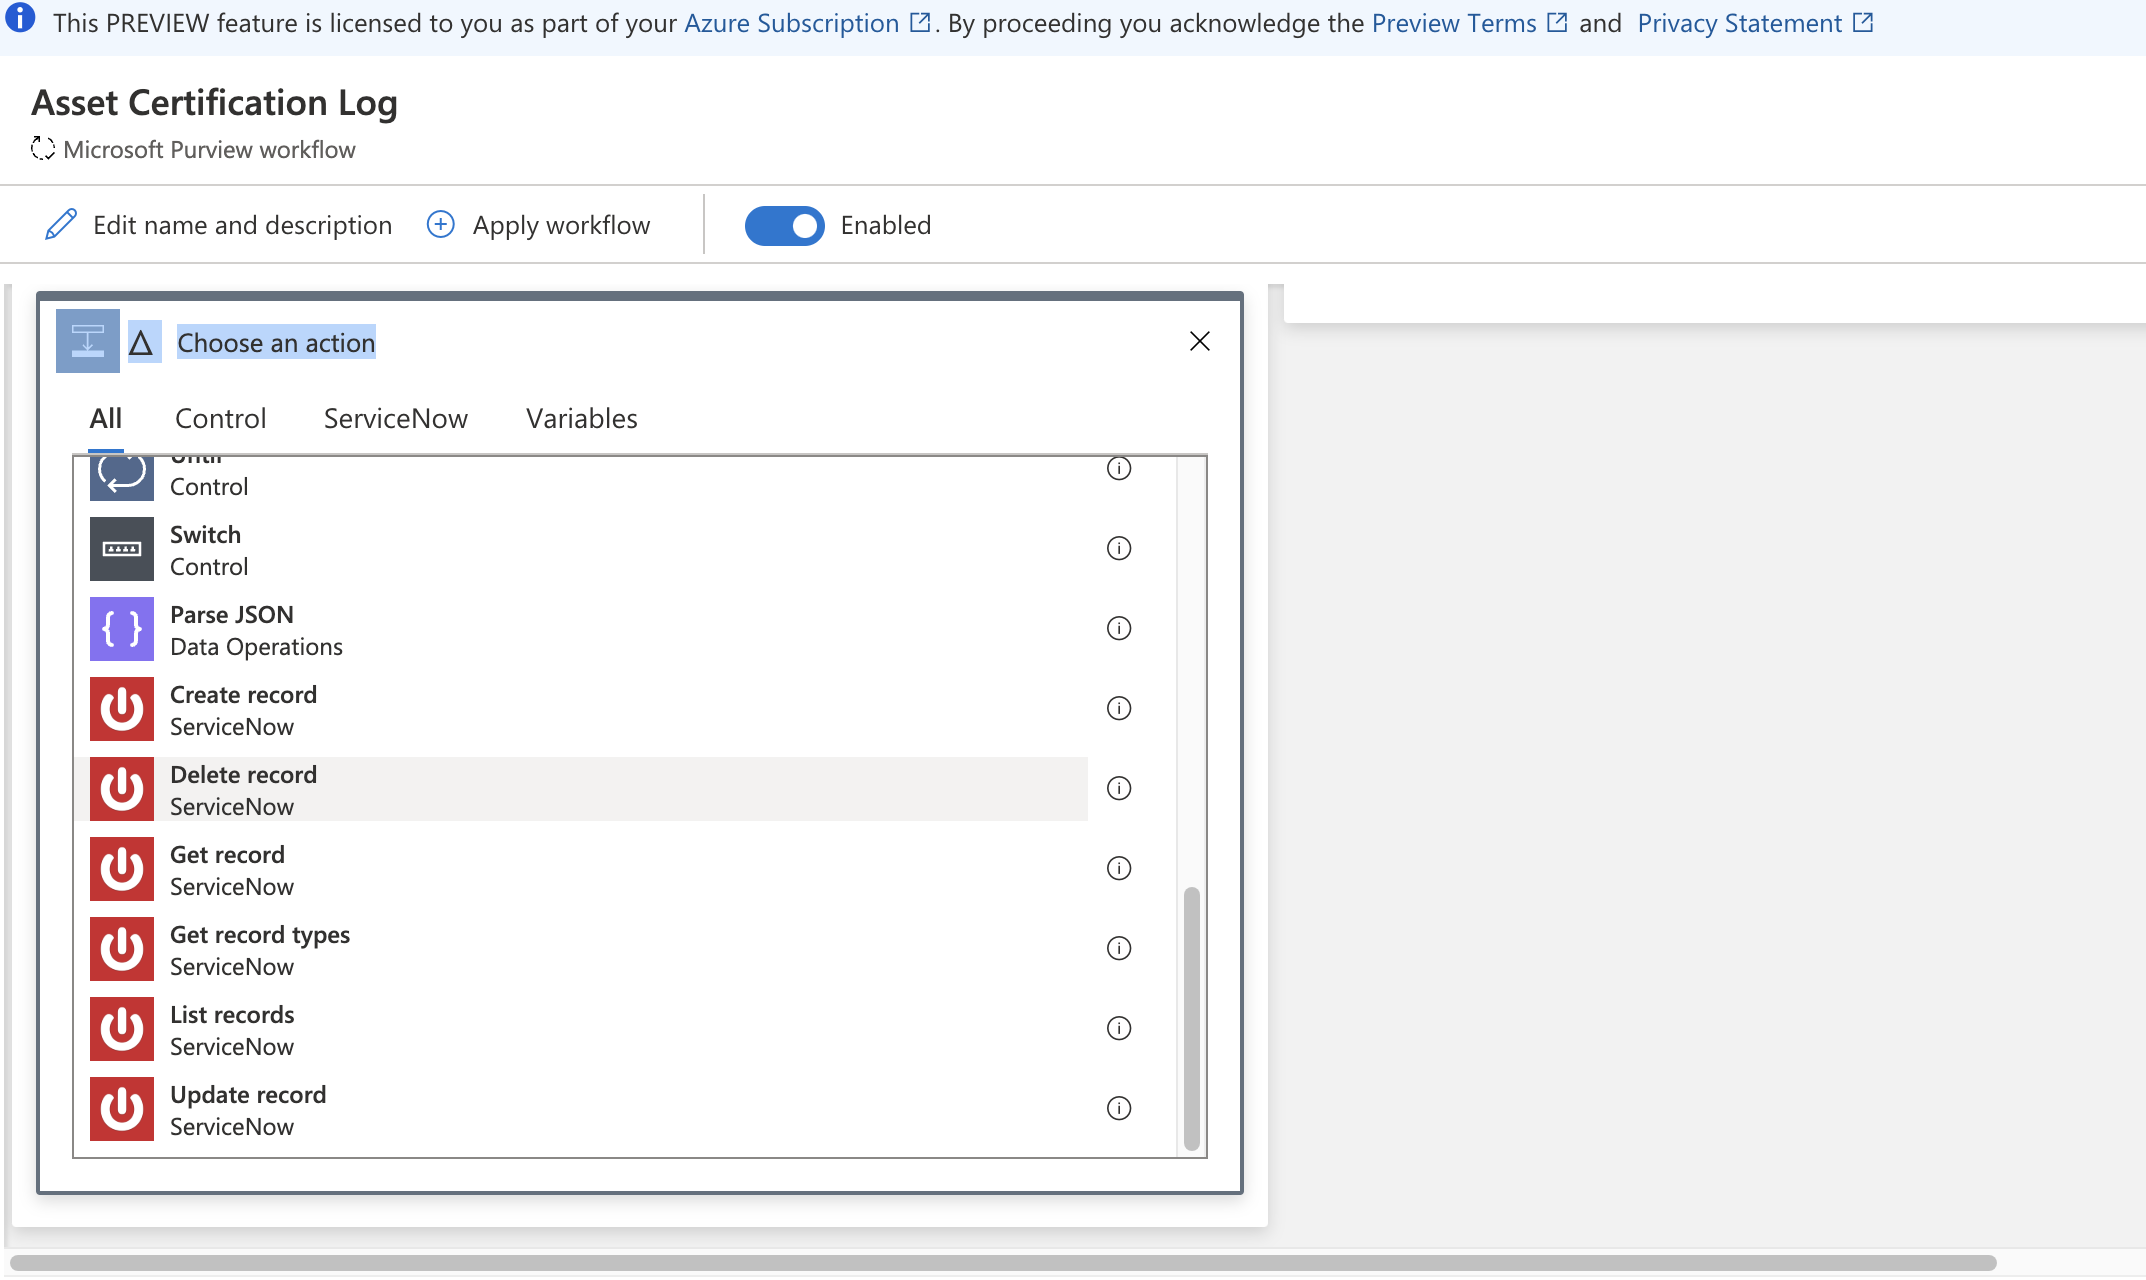Disable the Enabled workflow toggle

pos(785,225)
